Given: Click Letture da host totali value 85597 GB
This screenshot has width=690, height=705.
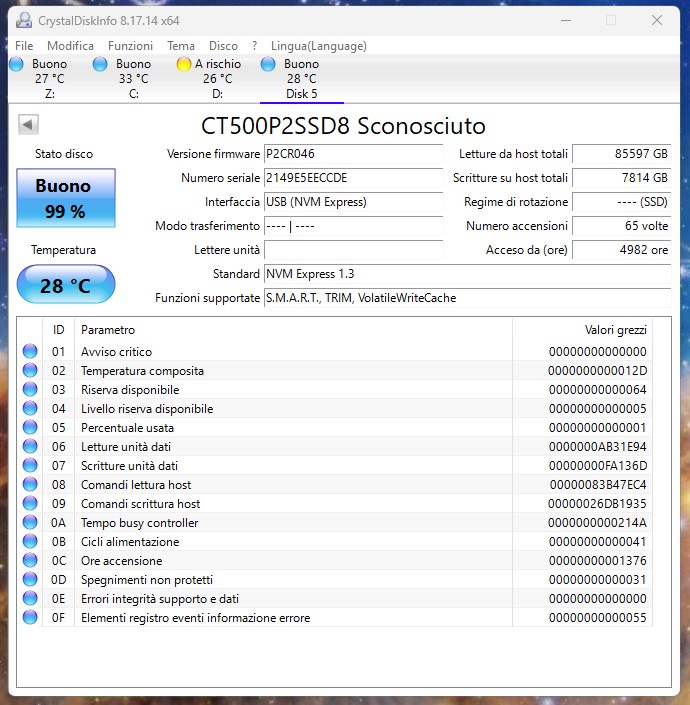Looking at the screenshot, I should 622,154.
